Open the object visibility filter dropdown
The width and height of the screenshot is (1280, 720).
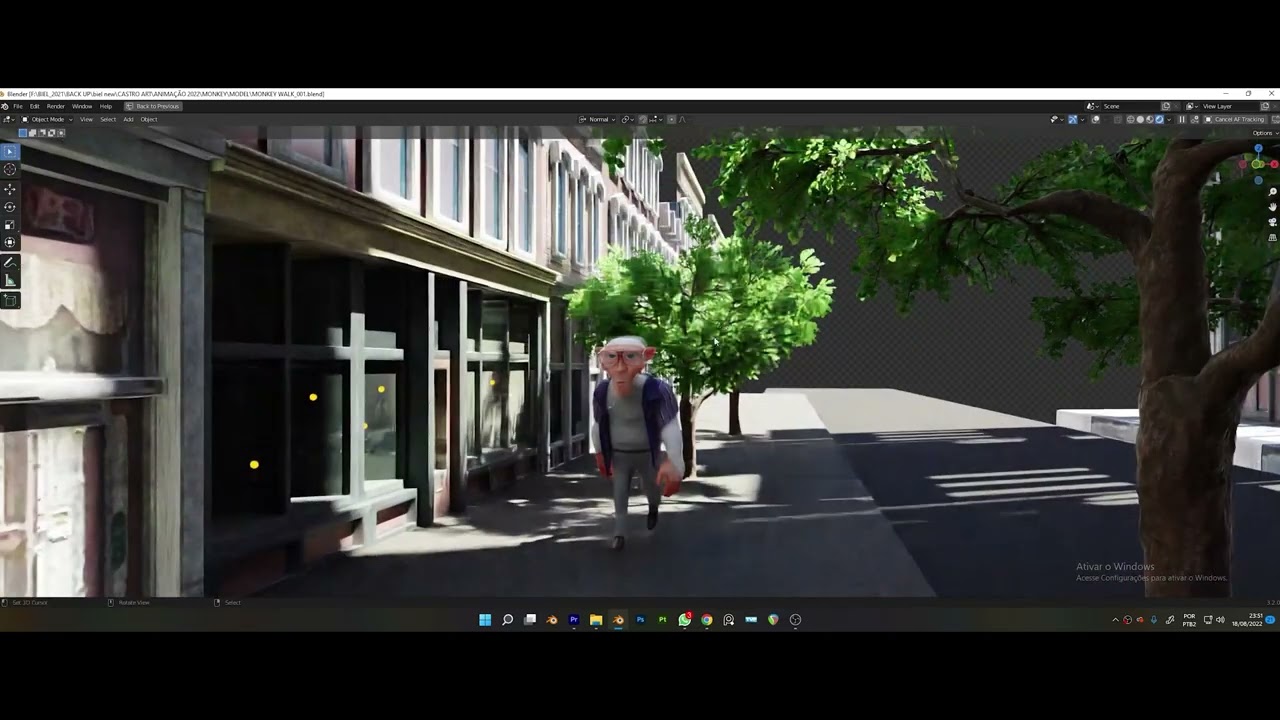[1056, 119]
